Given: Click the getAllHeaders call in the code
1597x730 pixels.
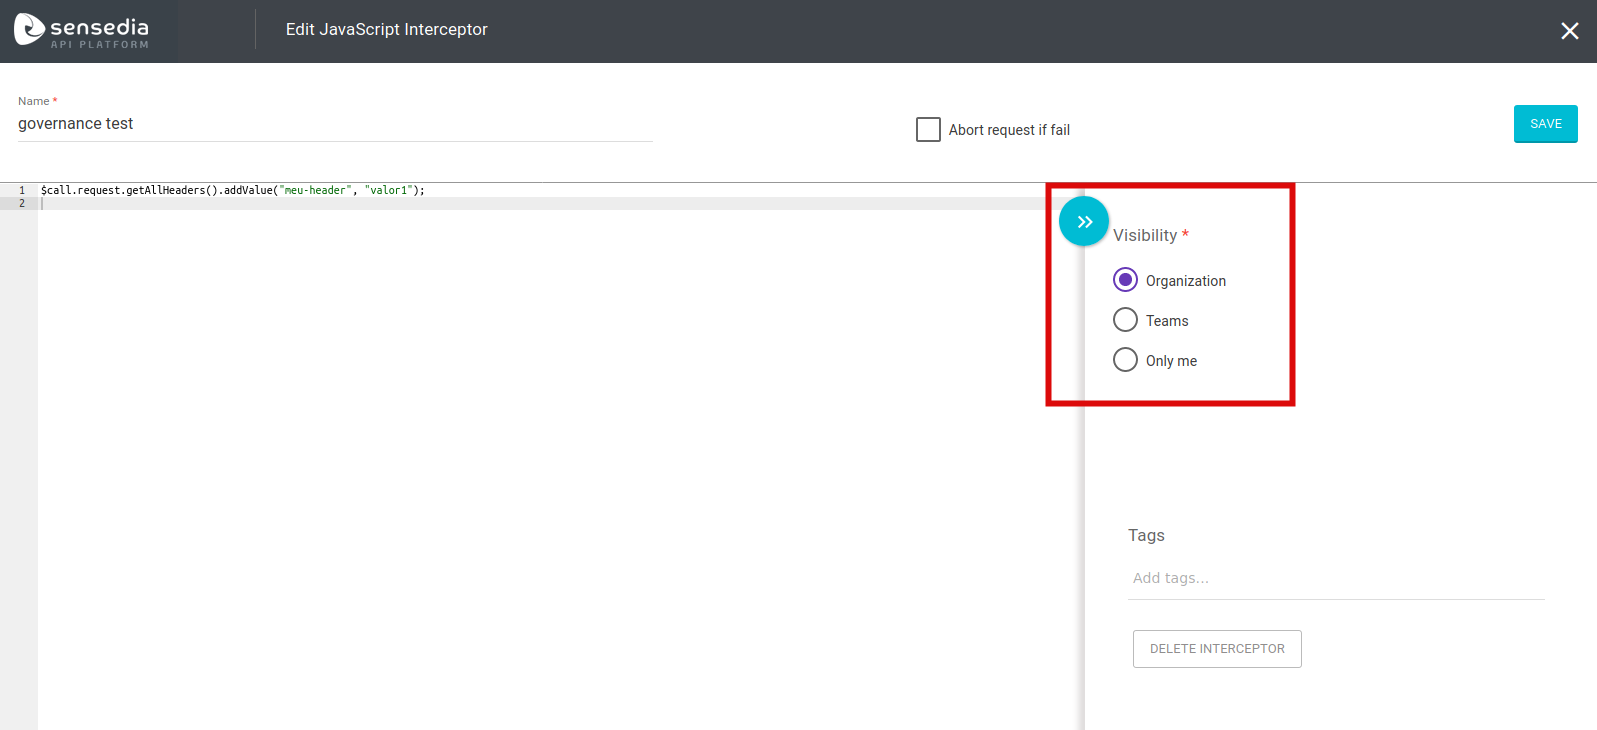Looking at the screenshot, I should 171,190.
